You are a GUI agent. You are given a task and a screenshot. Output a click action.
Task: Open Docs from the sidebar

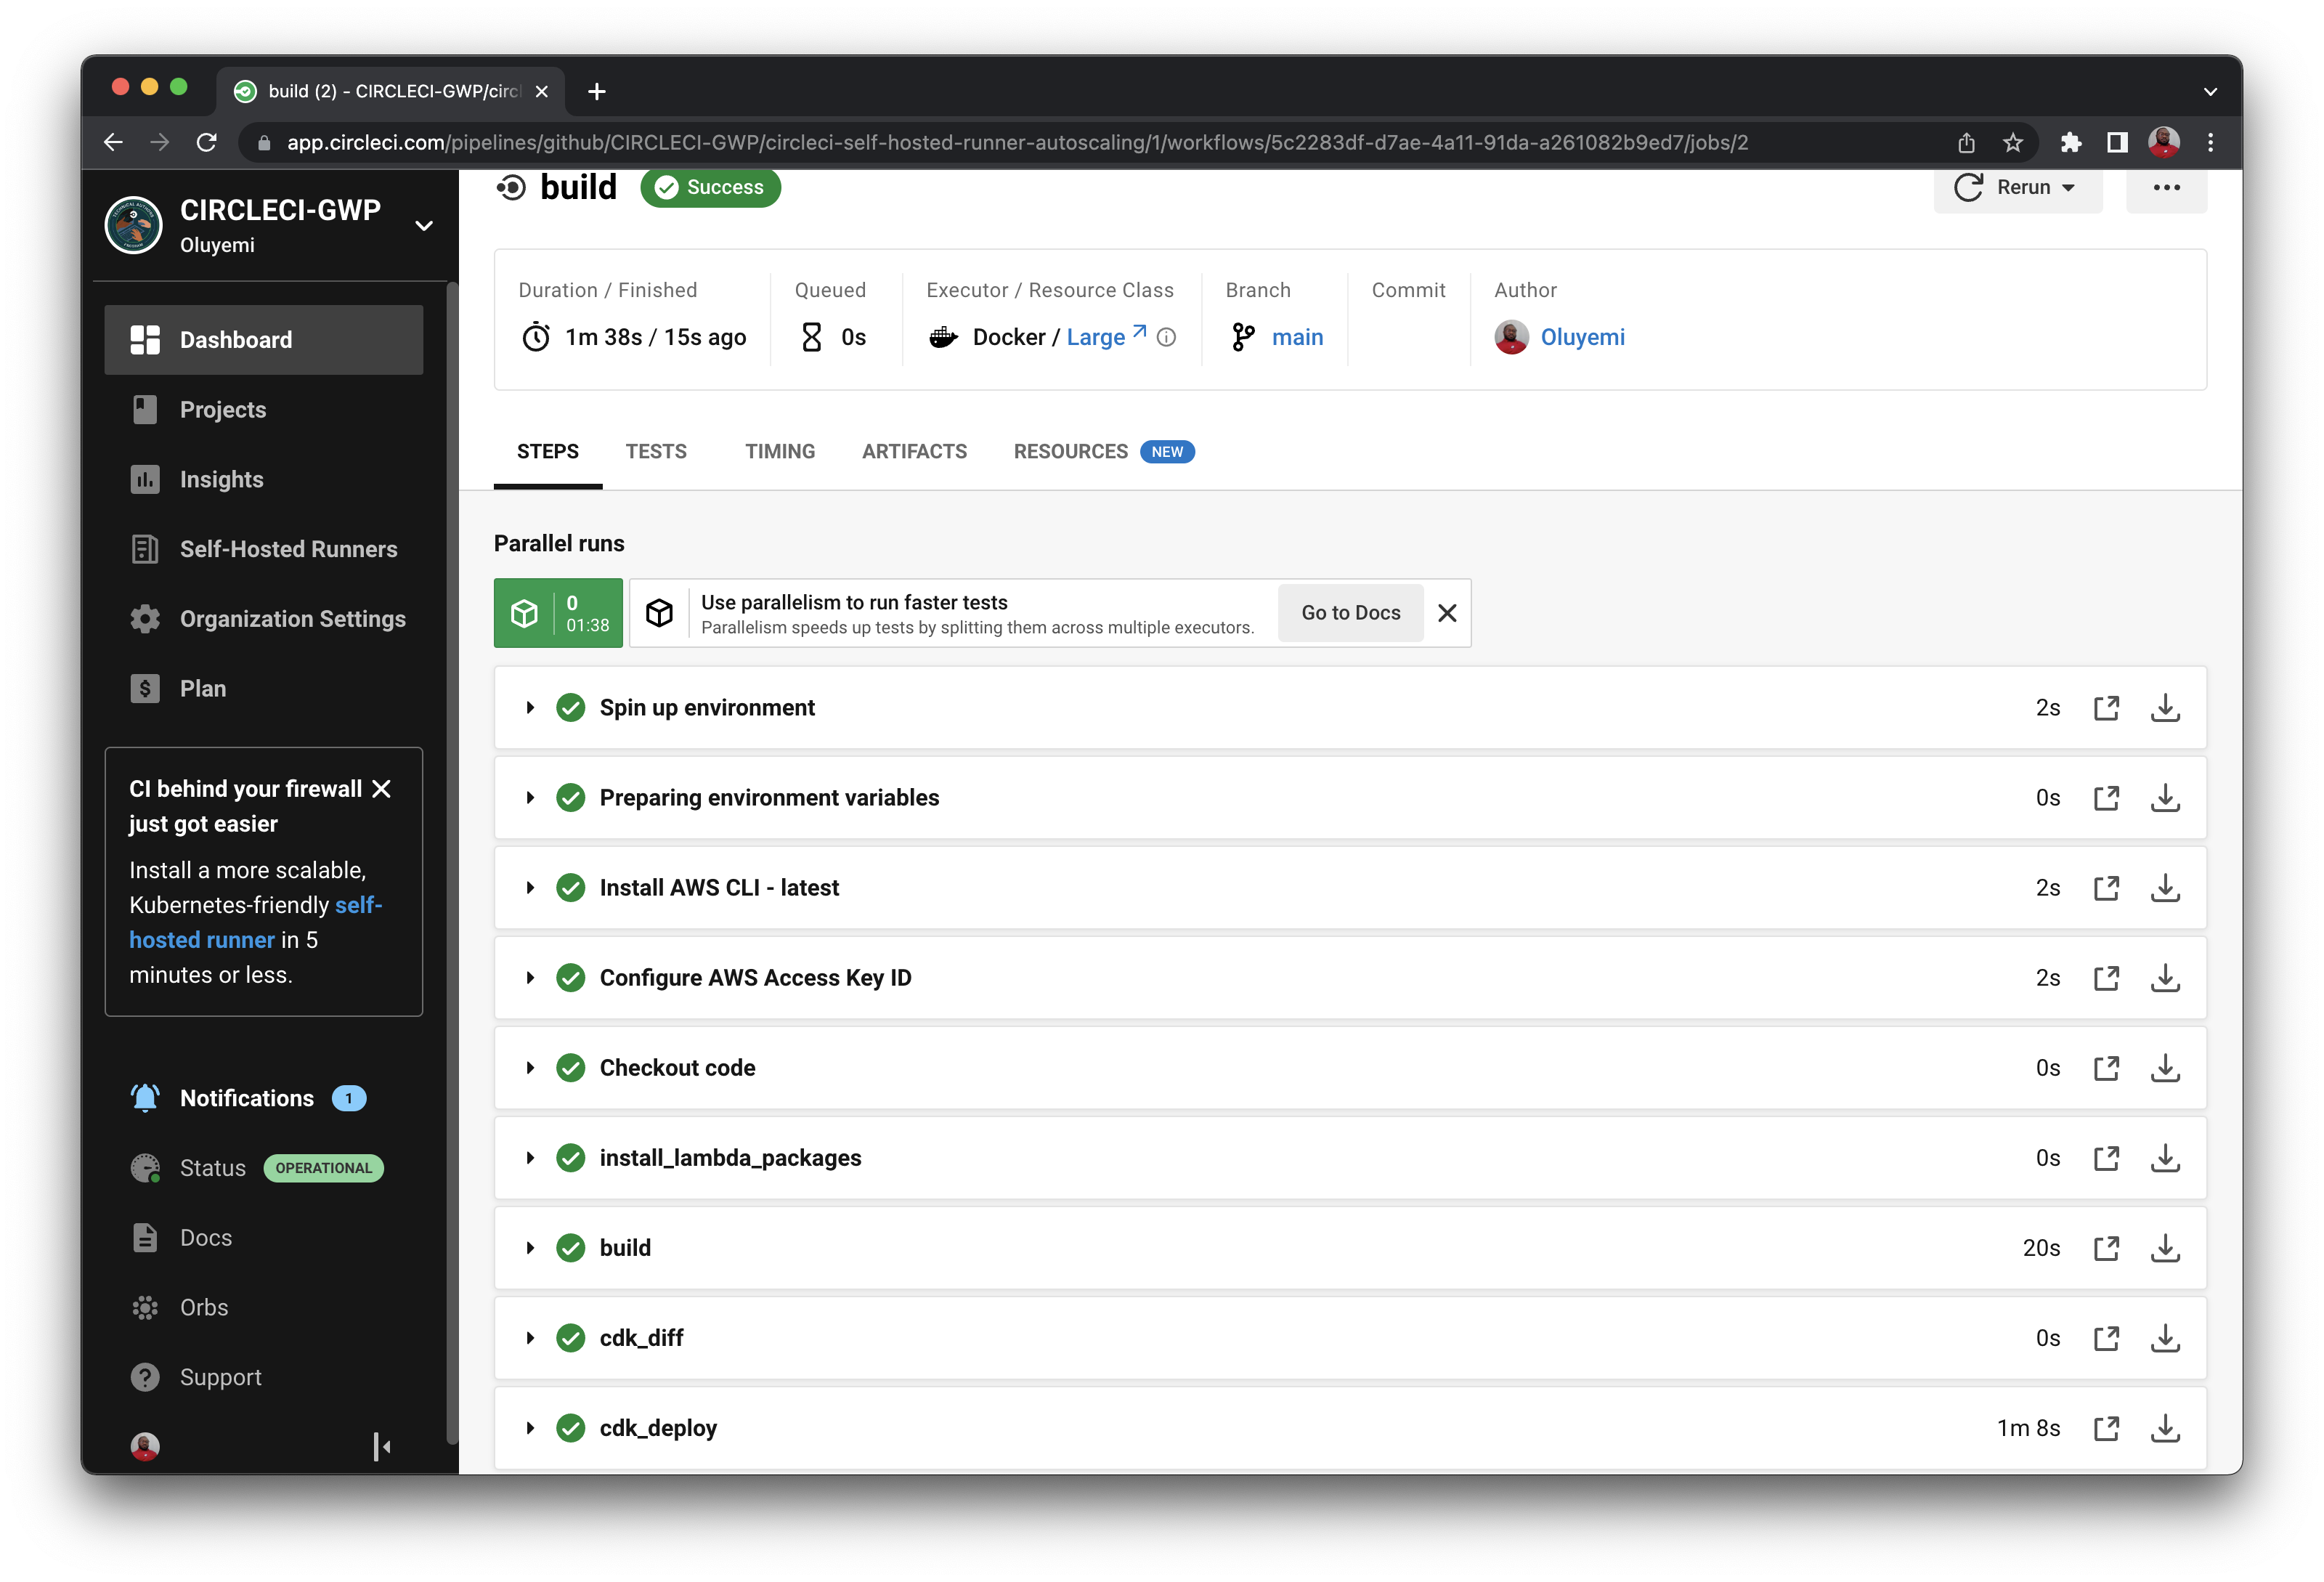coord(203,1237)
